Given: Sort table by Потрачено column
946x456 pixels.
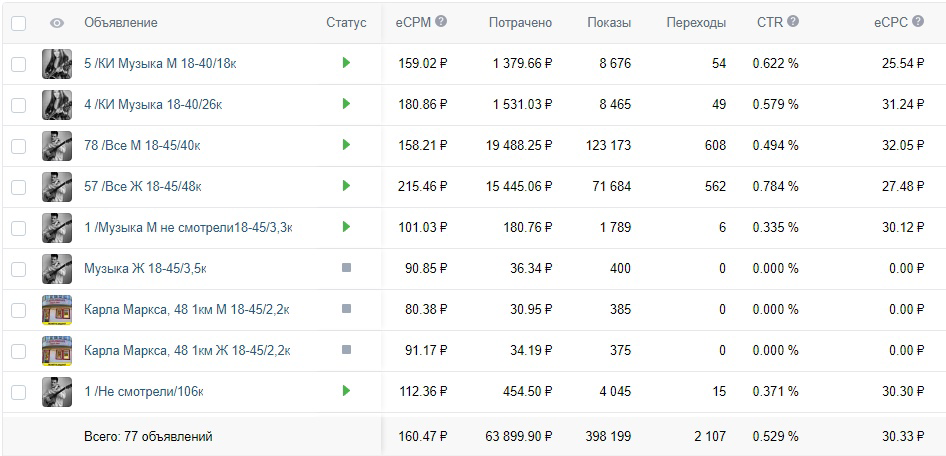Looking at the screenshot, I should click(520, 23).
